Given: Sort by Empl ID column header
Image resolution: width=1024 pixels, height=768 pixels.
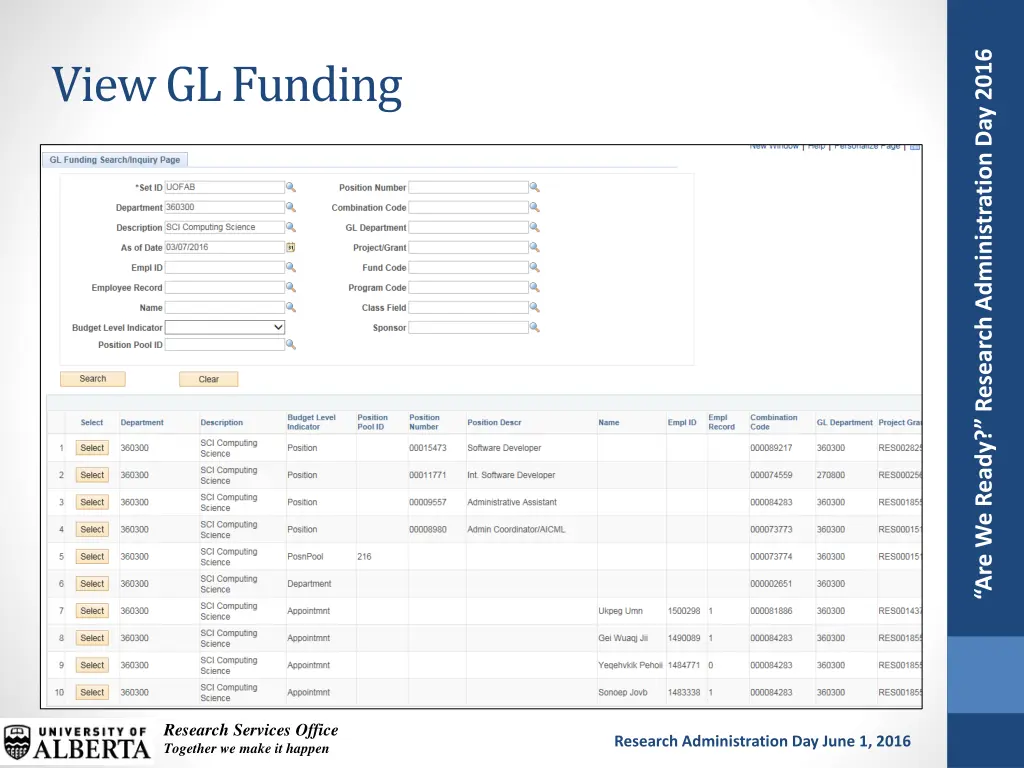Looking at the screenshot, I should point(682,423).
